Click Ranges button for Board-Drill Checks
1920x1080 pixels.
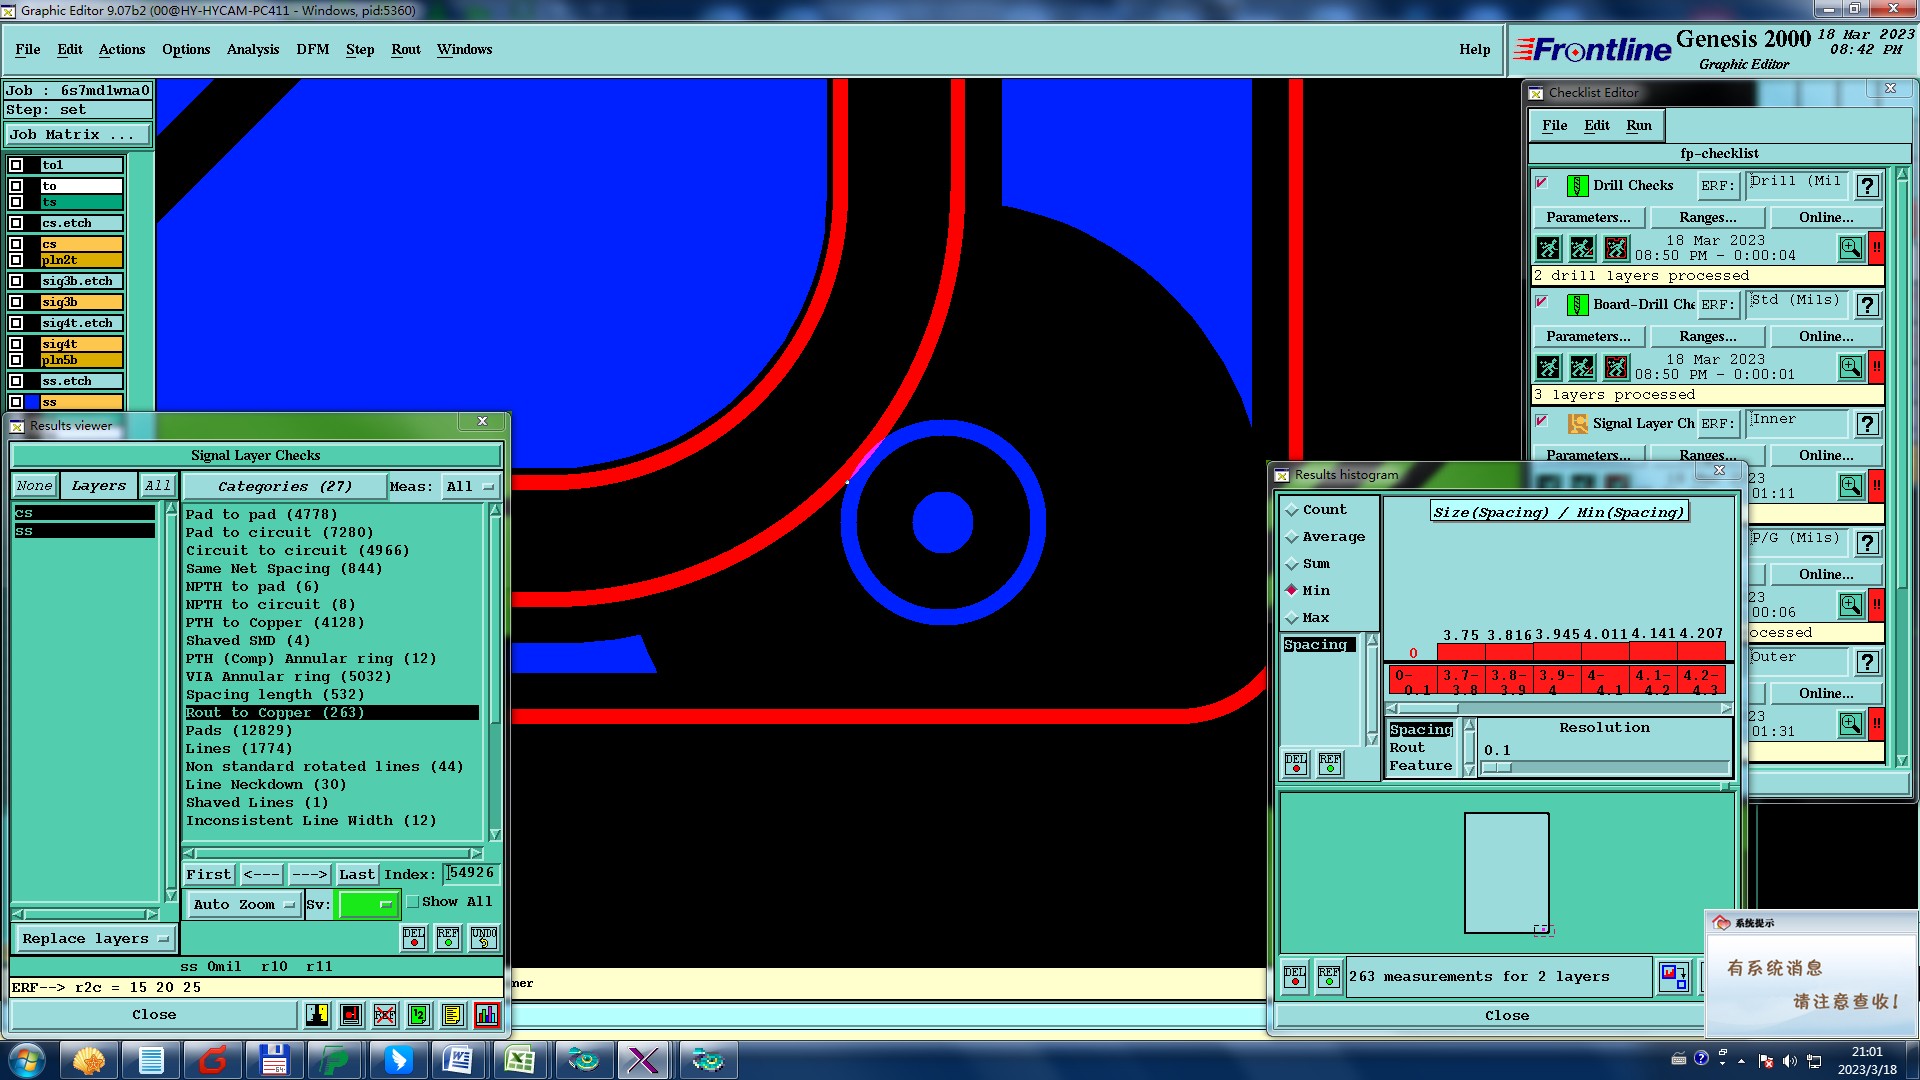click(1707, 336)
